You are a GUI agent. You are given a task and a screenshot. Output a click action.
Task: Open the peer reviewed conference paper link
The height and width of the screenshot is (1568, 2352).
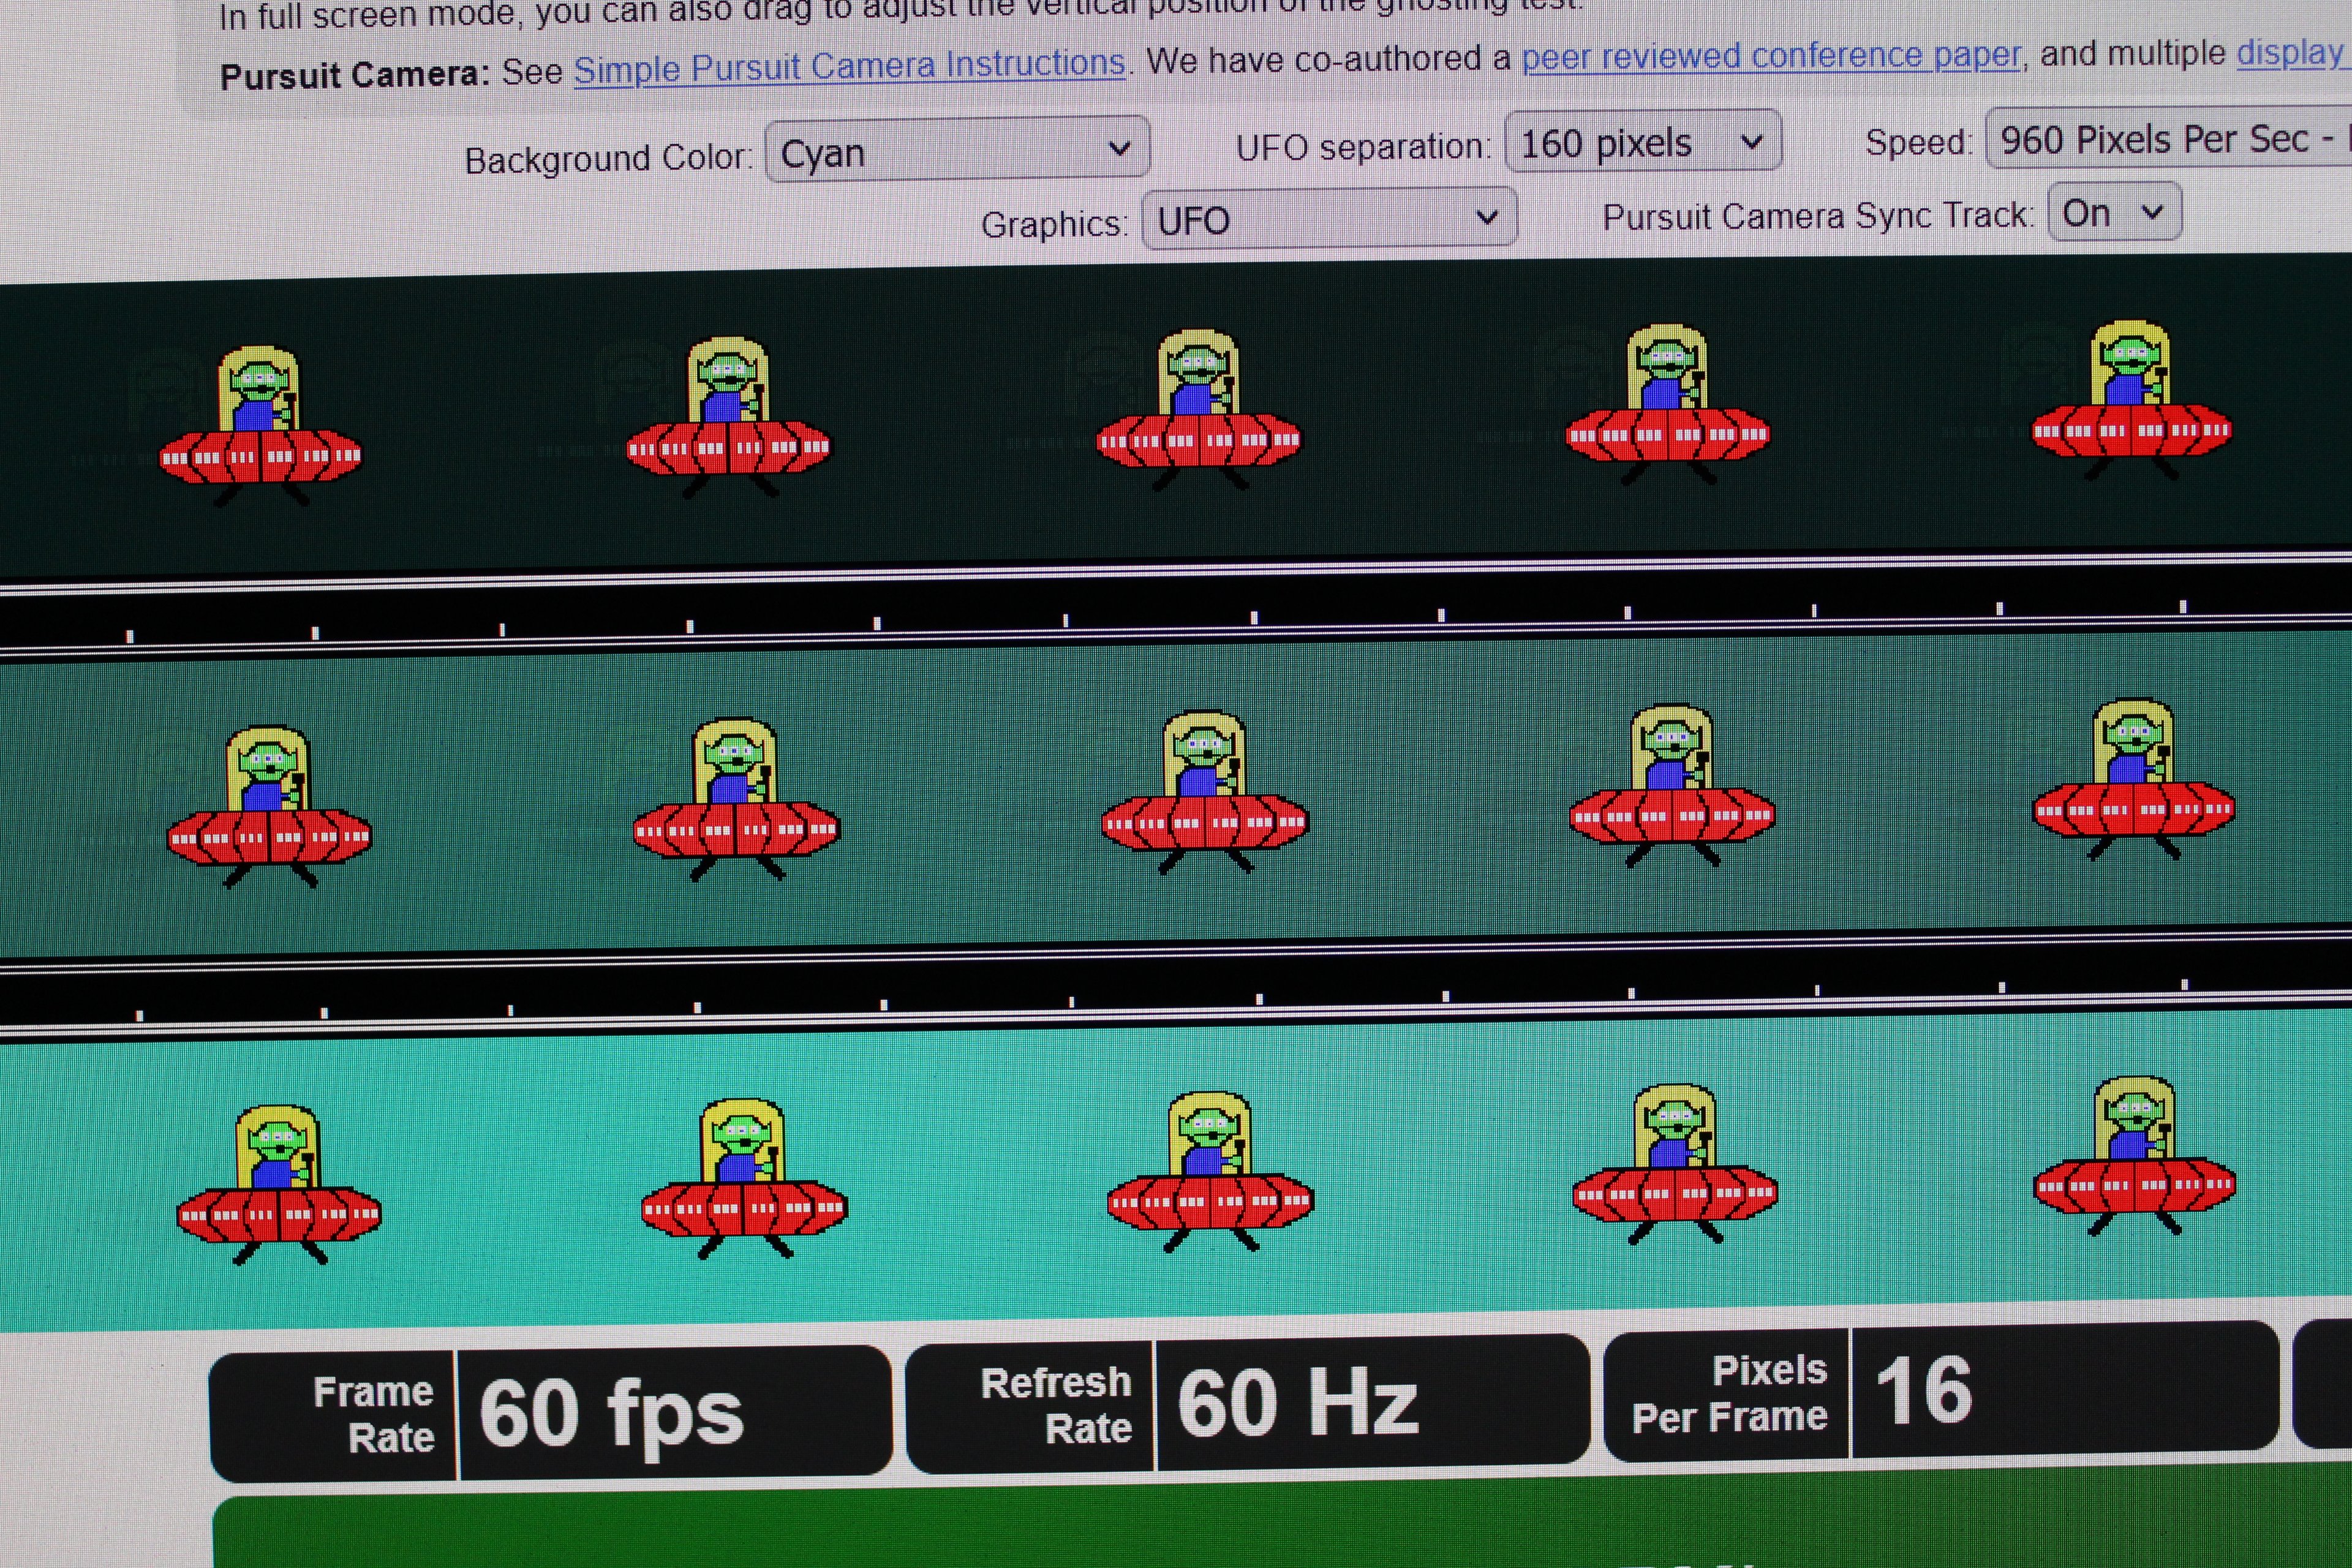(1770, 56)
